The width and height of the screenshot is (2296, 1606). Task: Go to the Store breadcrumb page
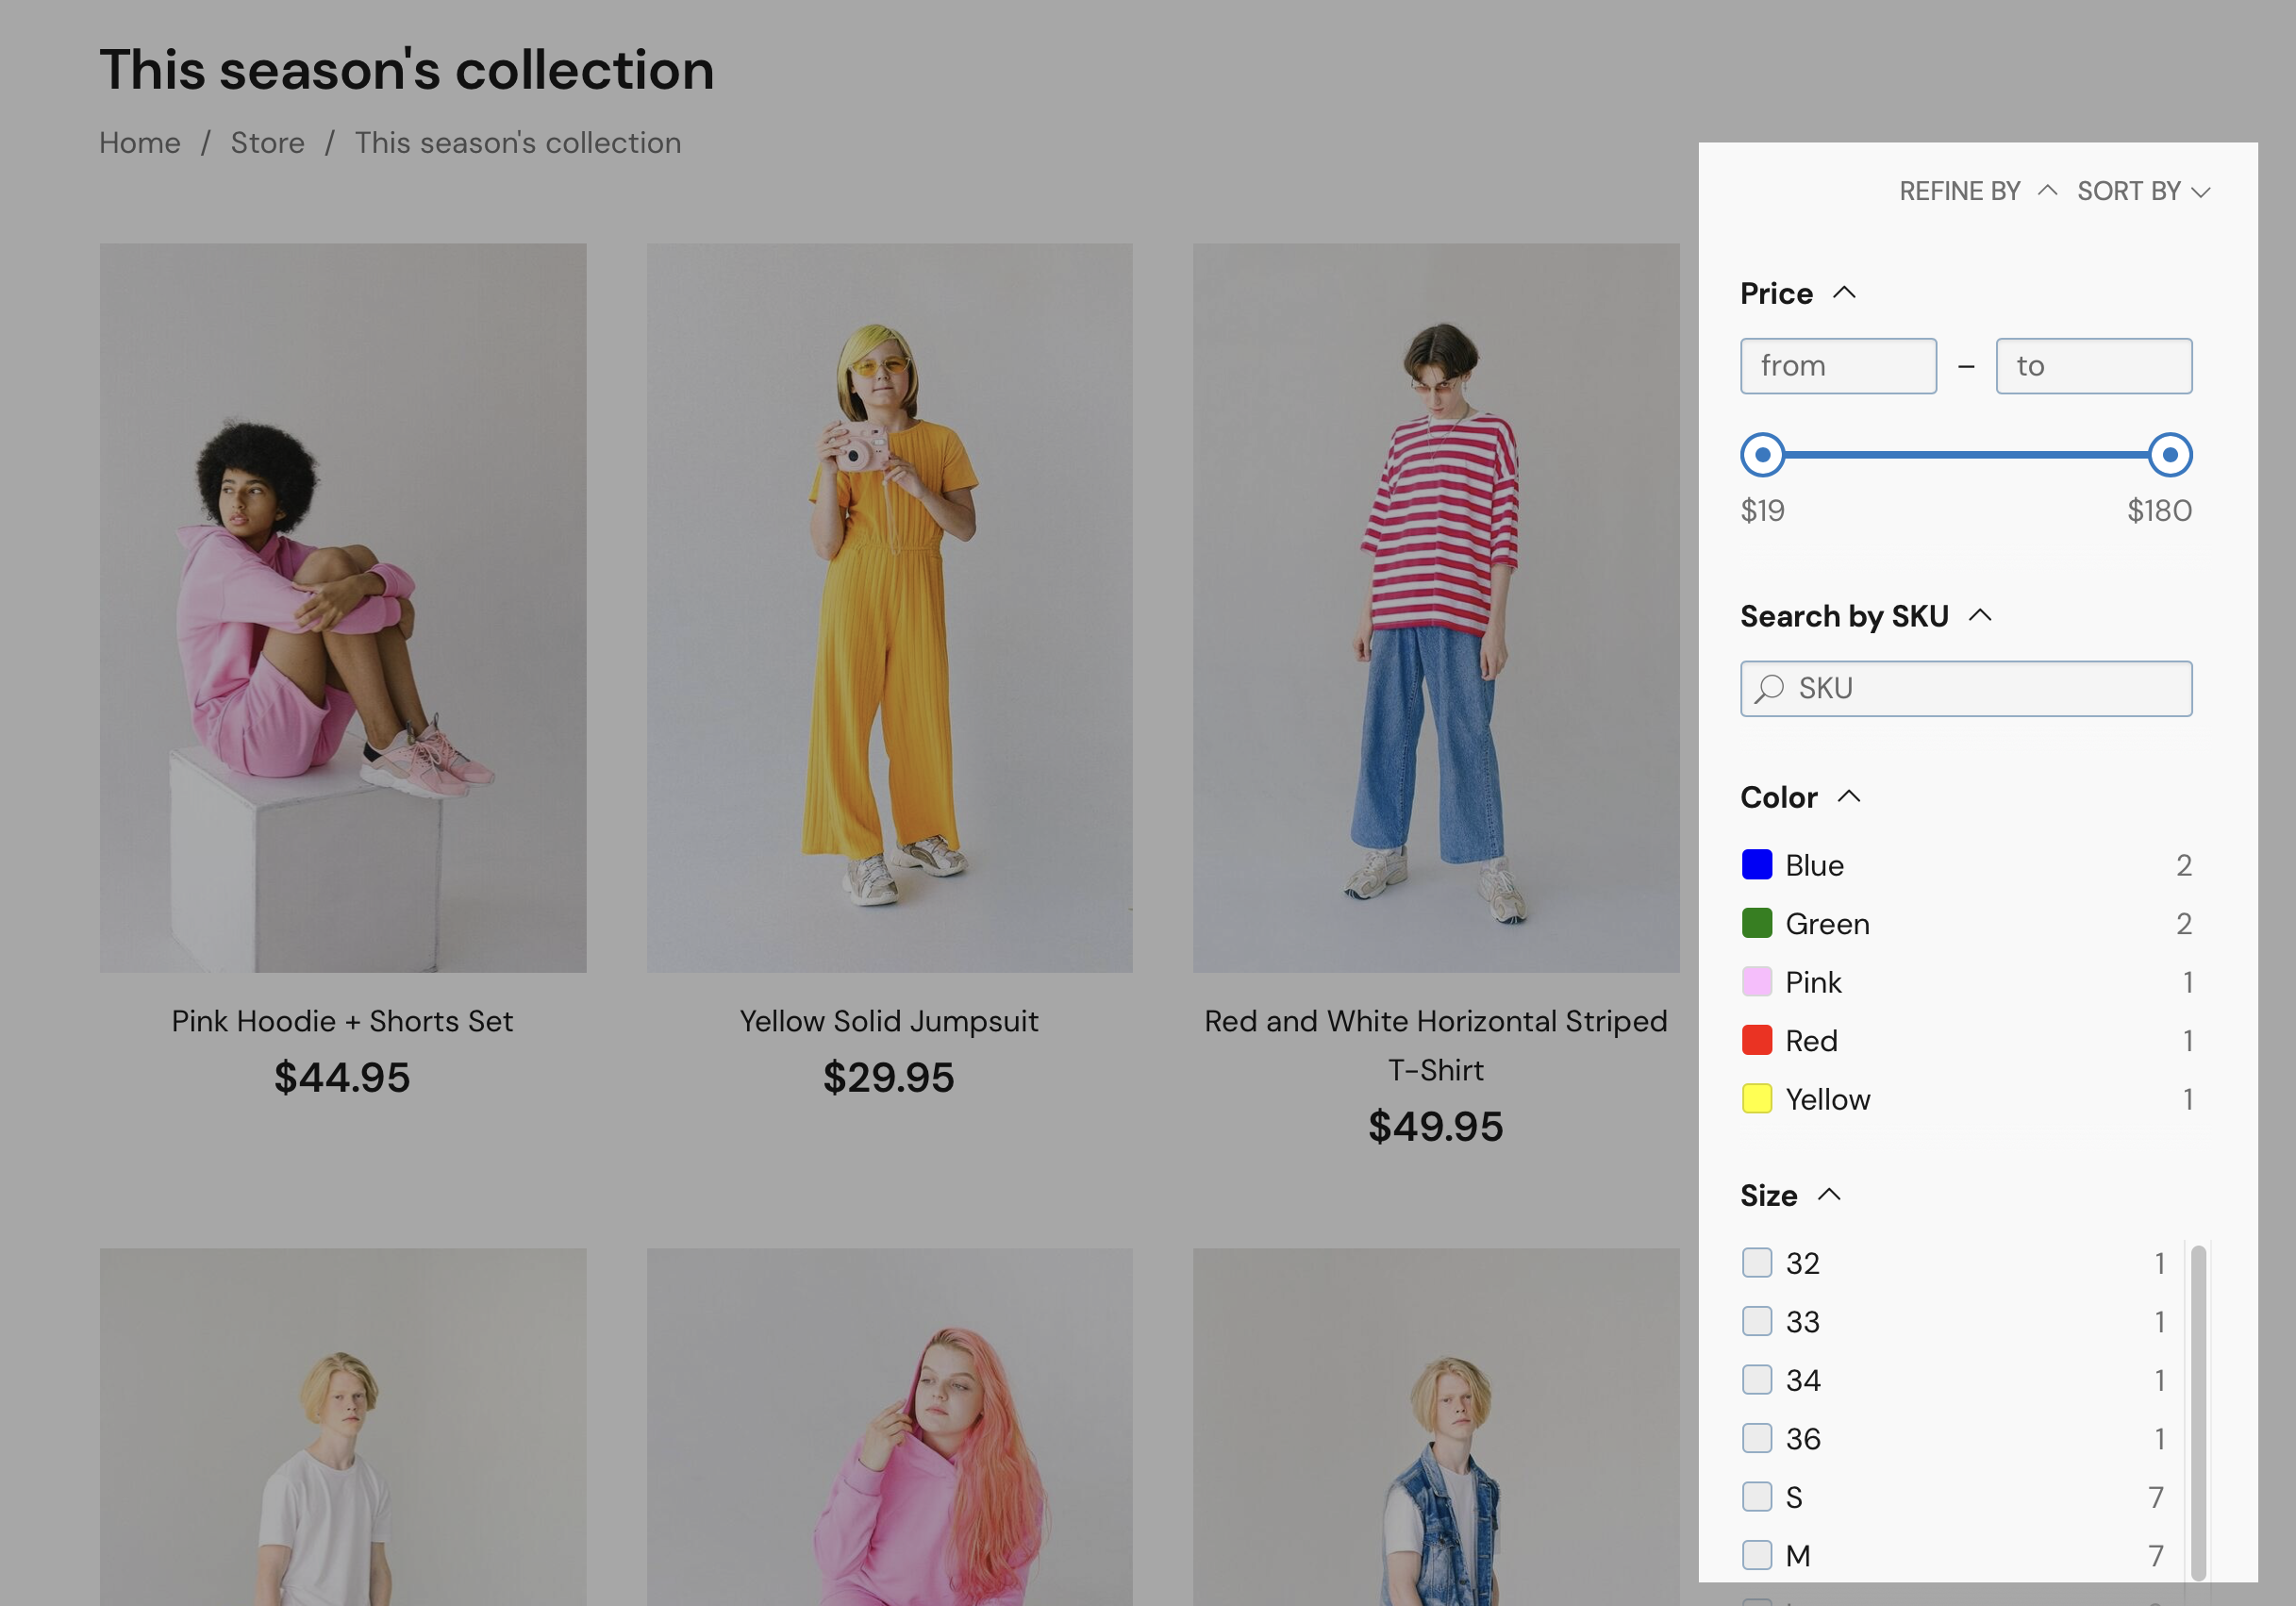point(268,142)
